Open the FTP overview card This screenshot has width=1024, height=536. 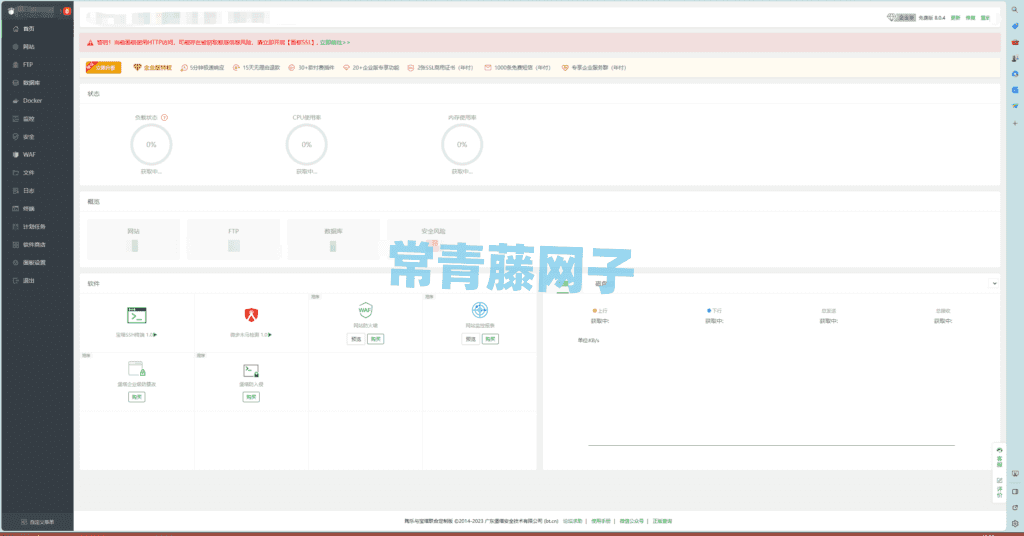pos(233,240)
